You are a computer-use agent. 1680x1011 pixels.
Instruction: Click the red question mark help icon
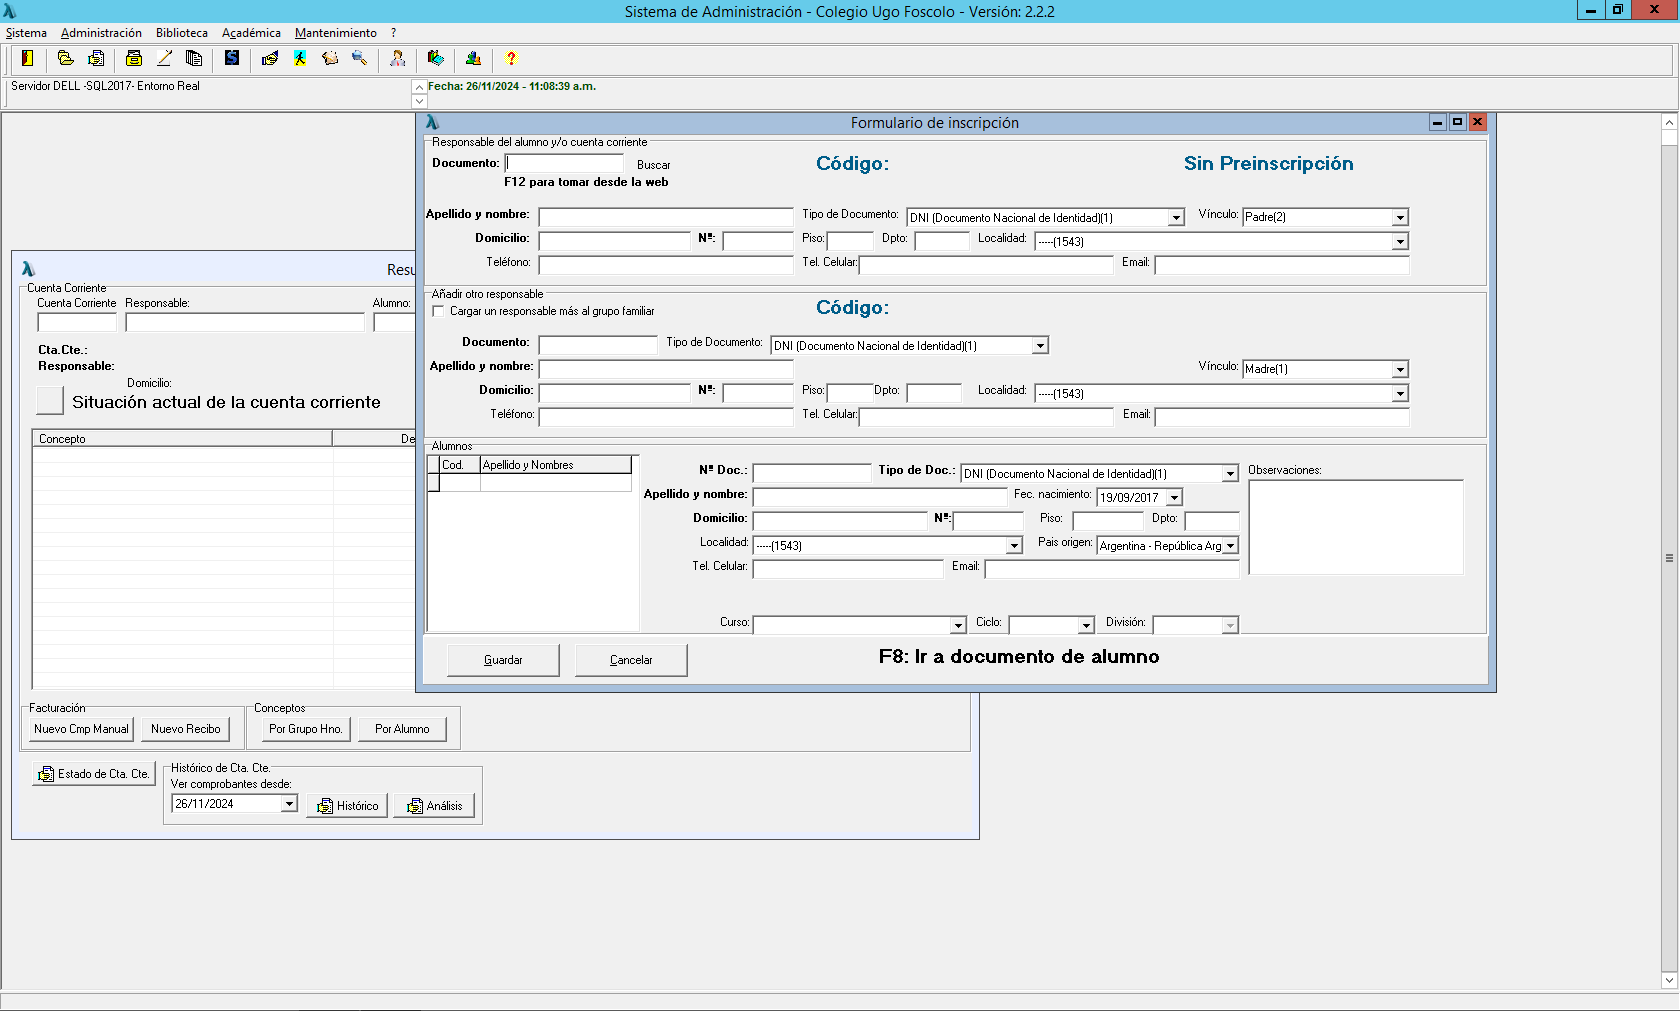point(512,58)
